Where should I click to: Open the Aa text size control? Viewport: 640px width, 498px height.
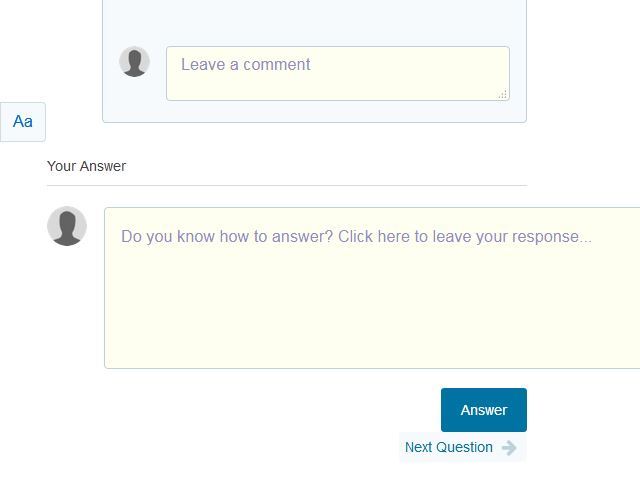(23, 122)
